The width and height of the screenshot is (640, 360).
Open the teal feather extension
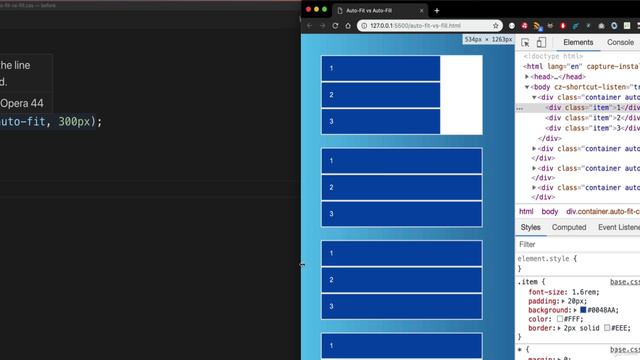576,26
